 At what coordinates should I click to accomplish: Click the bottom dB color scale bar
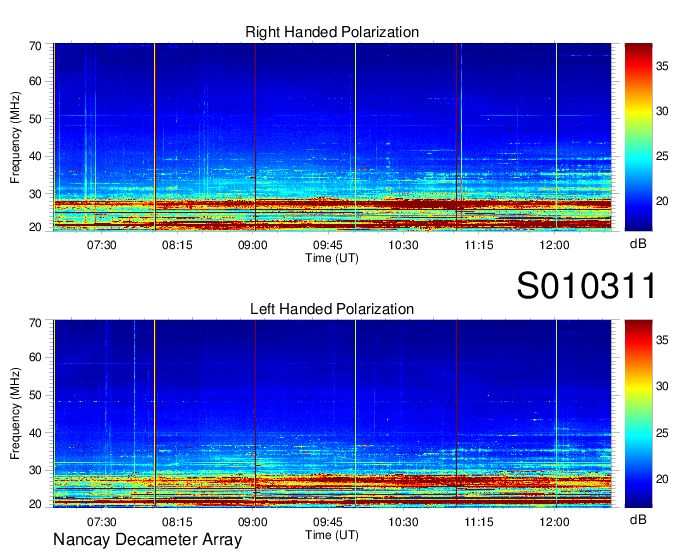(638, 413)
